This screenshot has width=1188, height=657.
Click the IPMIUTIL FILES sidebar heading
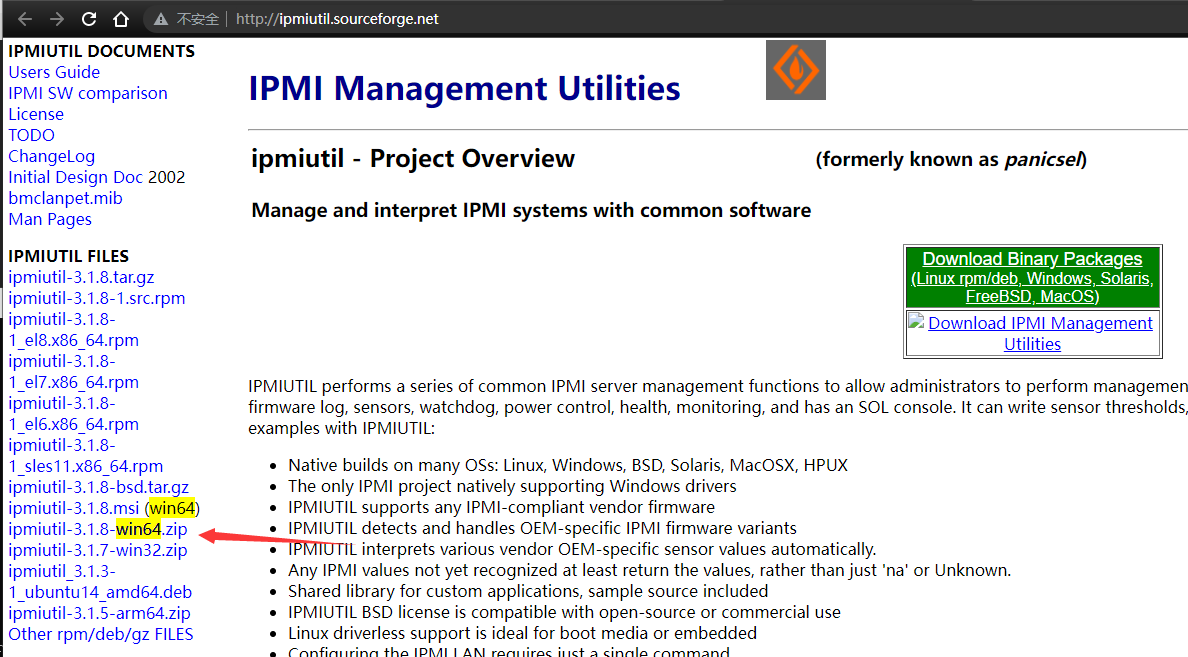tap(68, 256)
